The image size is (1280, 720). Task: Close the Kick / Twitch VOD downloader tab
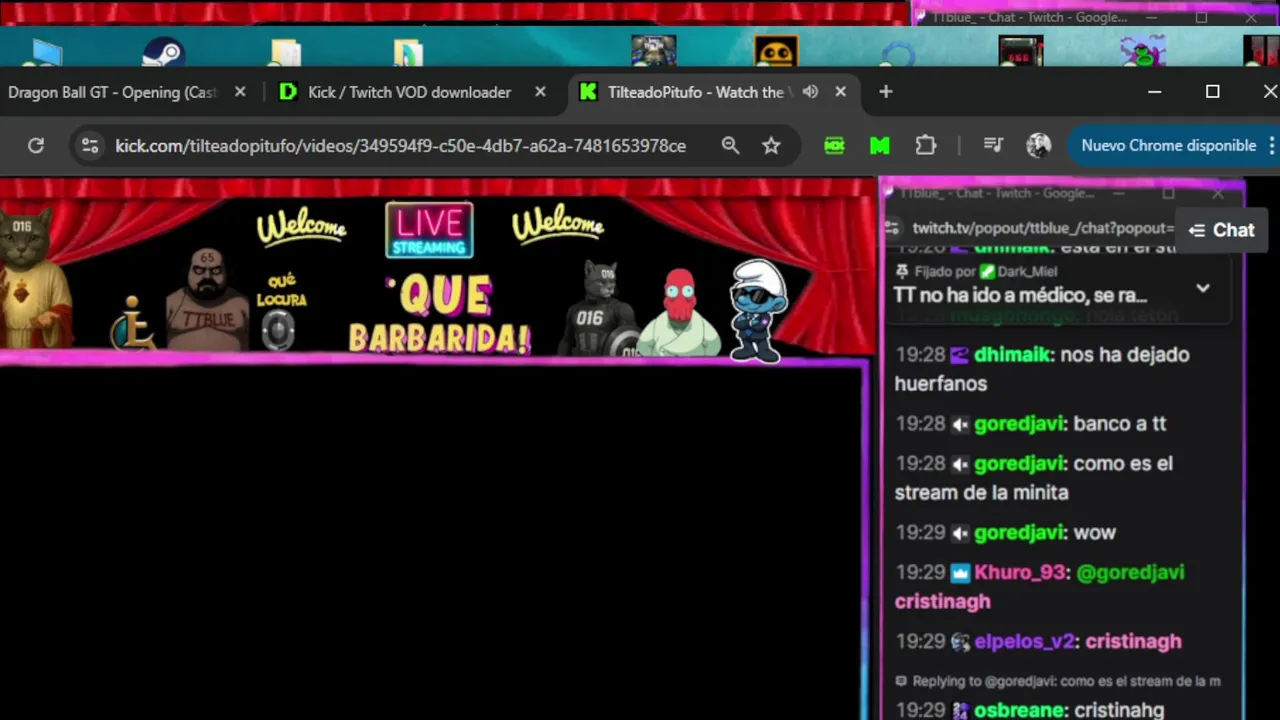(x=540, y=92)
